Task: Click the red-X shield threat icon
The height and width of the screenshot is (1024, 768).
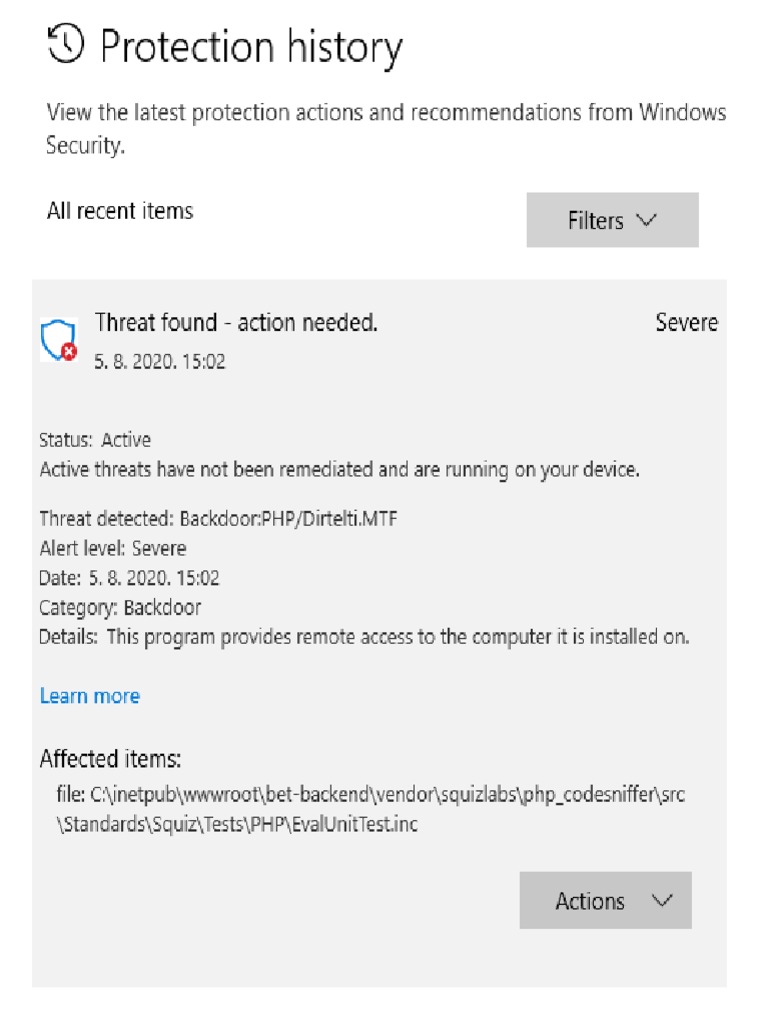Action: click(59, 340)
